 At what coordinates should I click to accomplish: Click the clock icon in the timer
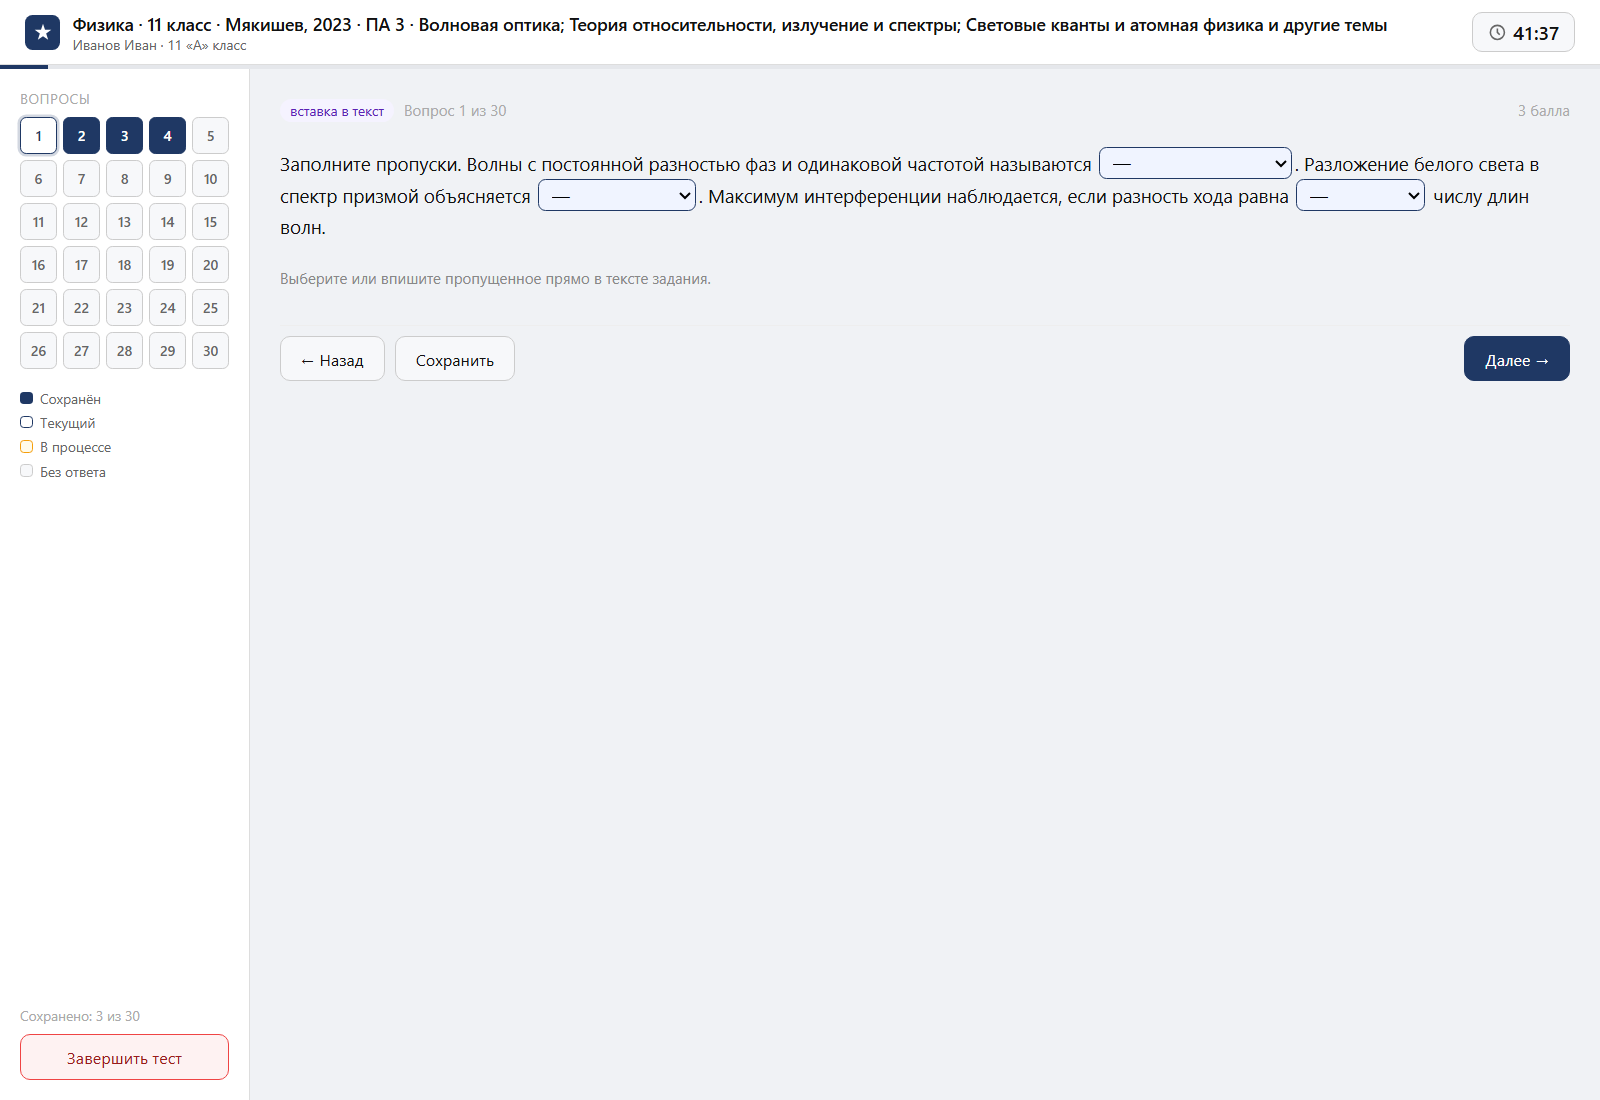(x=1497, y=33)
